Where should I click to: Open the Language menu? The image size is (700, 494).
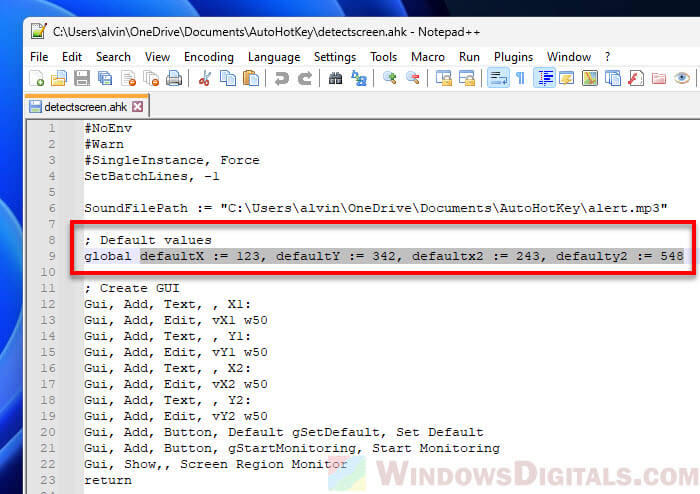pos(274,57)
